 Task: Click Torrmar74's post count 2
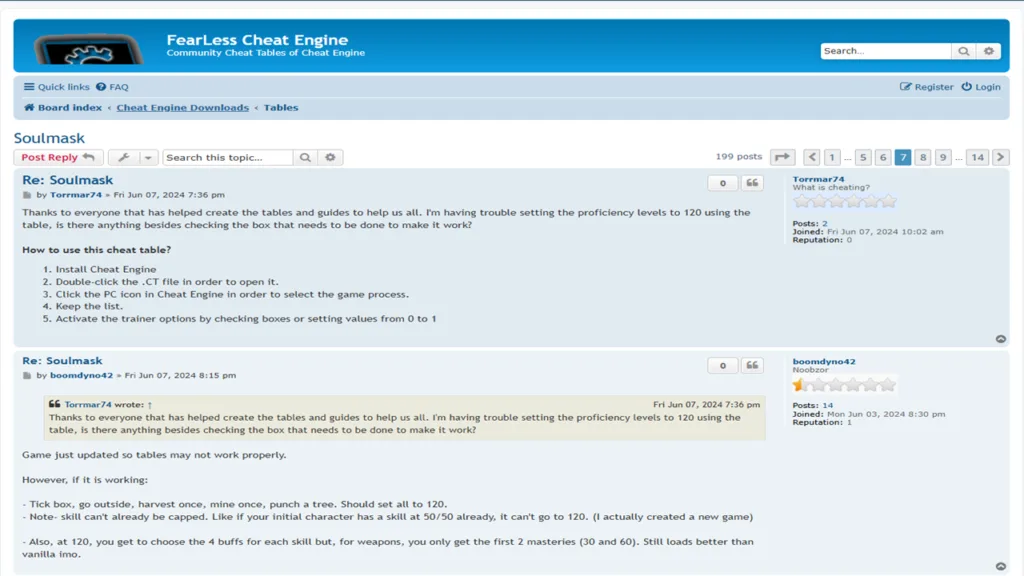825,223
